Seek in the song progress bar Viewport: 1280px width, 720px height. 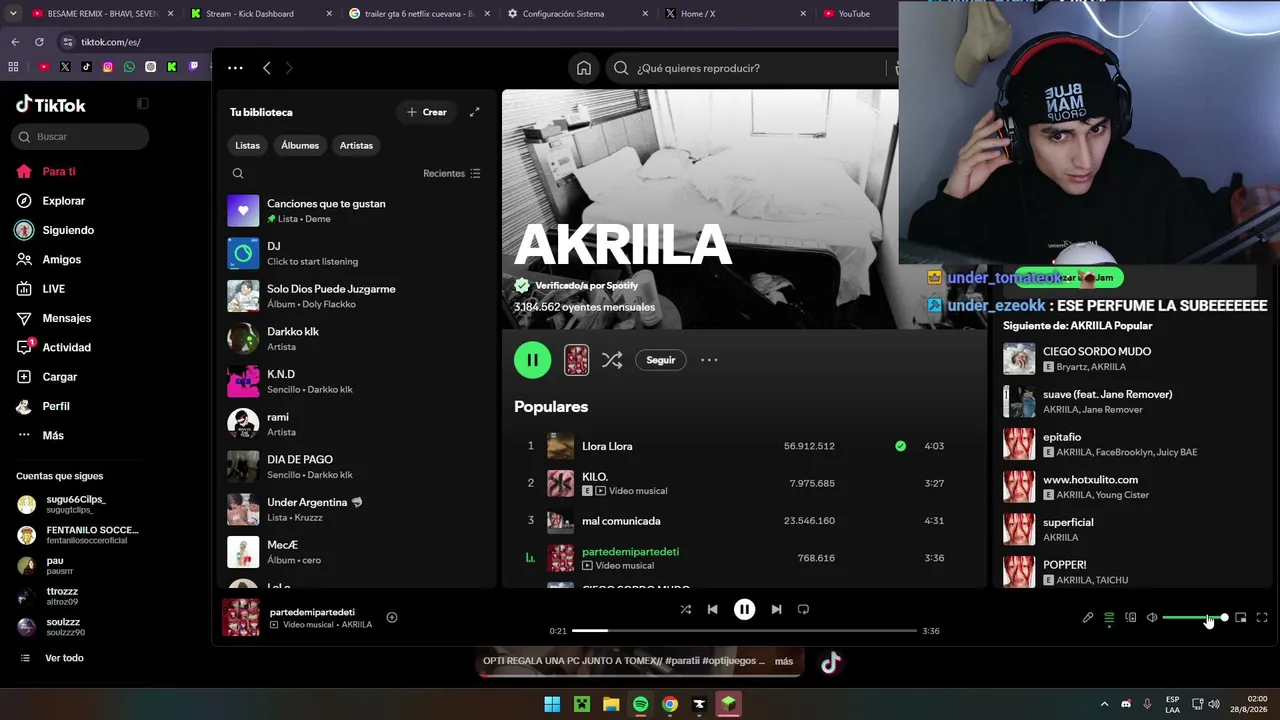[744, 631]
